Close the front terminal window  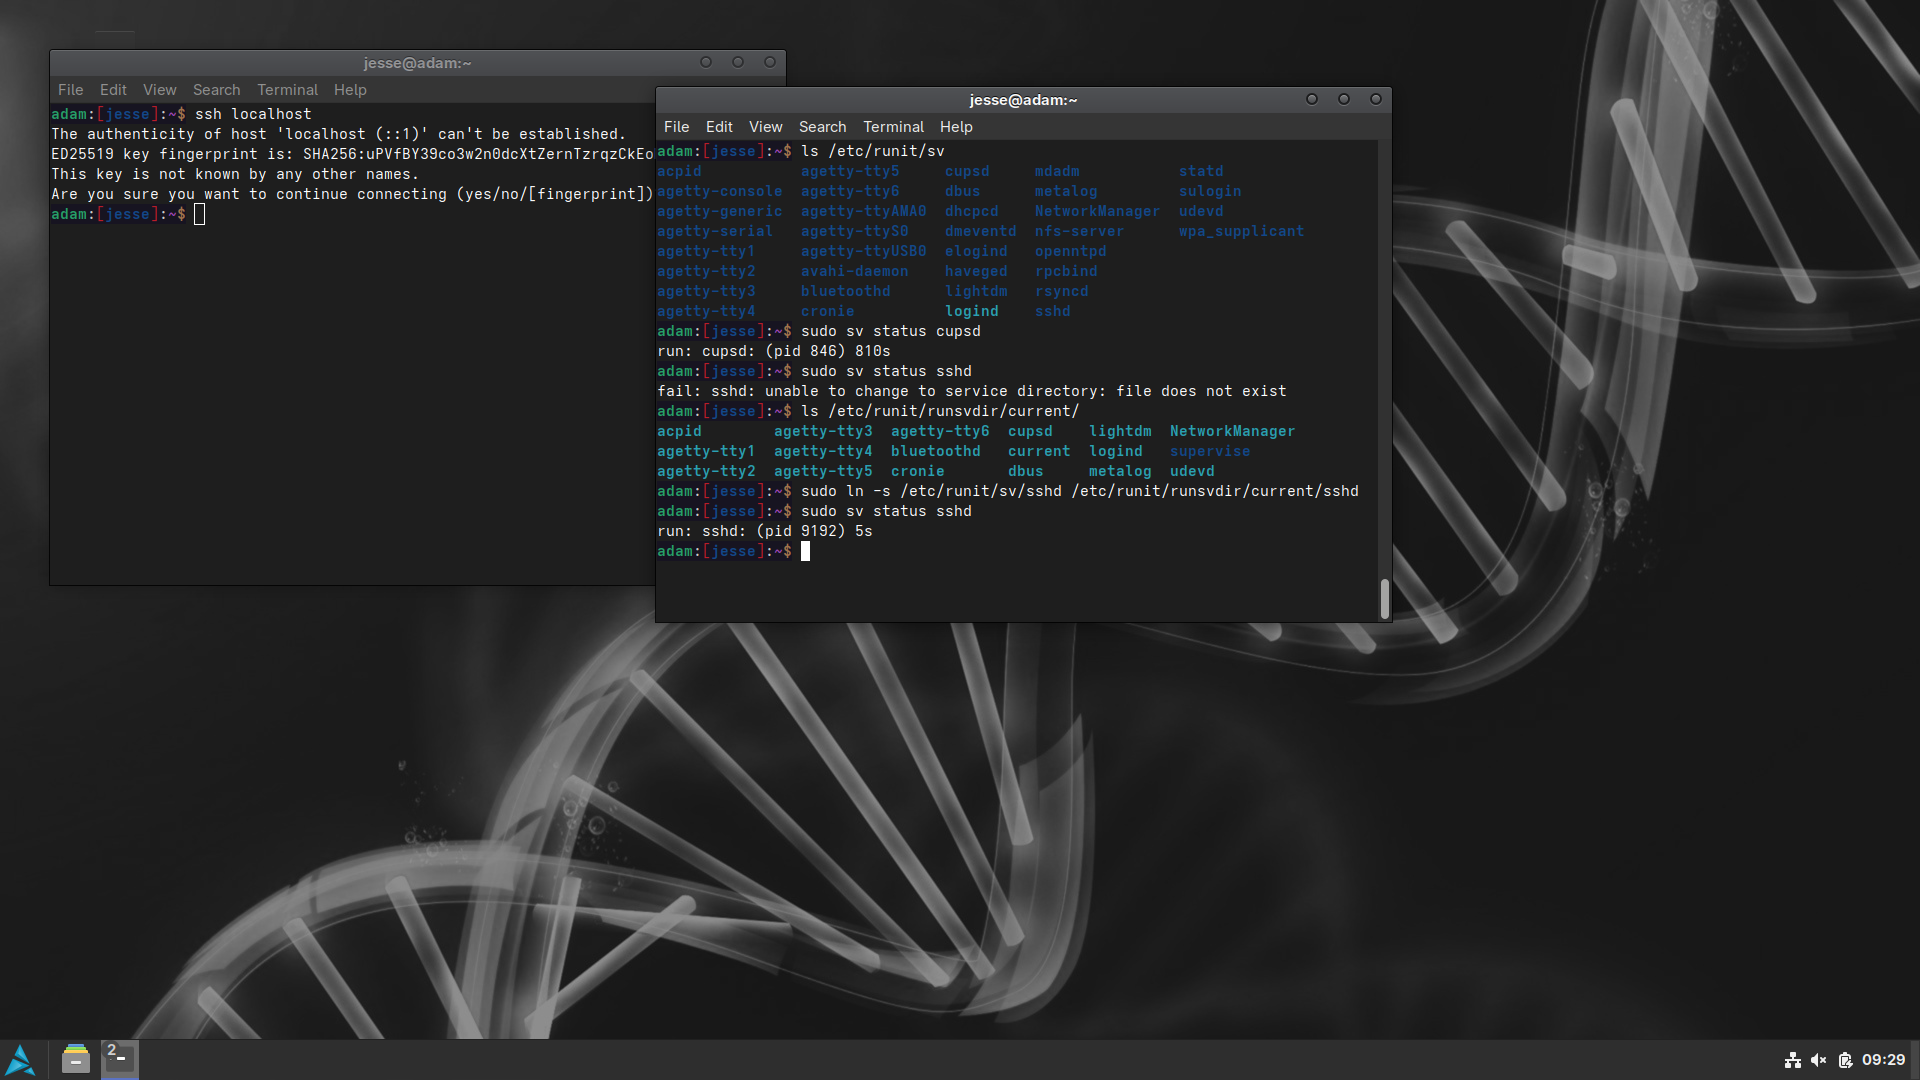[1376, 99]
